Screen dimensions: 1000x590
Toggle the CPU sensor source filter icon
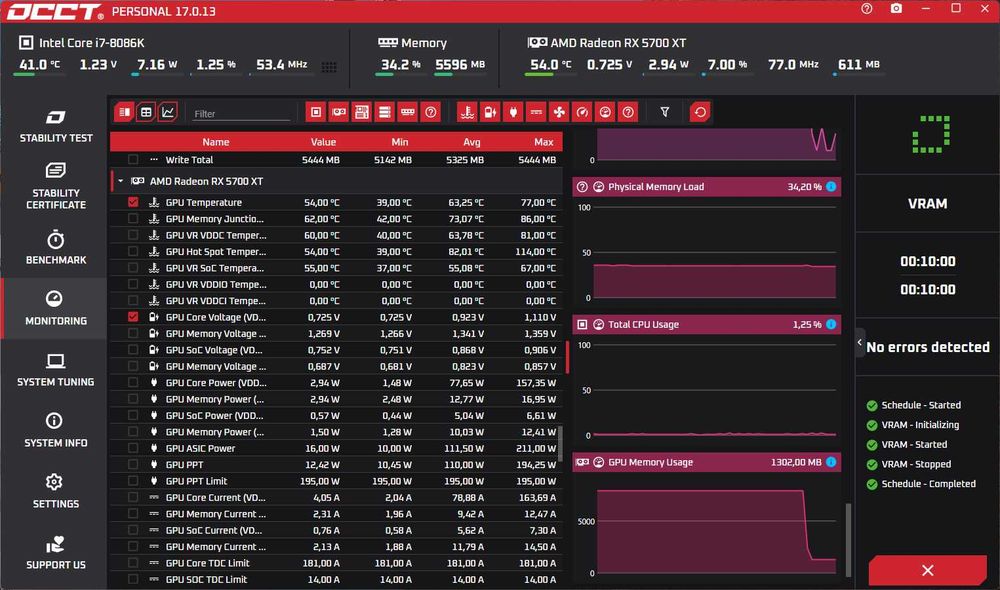click(x=316, y=112)
